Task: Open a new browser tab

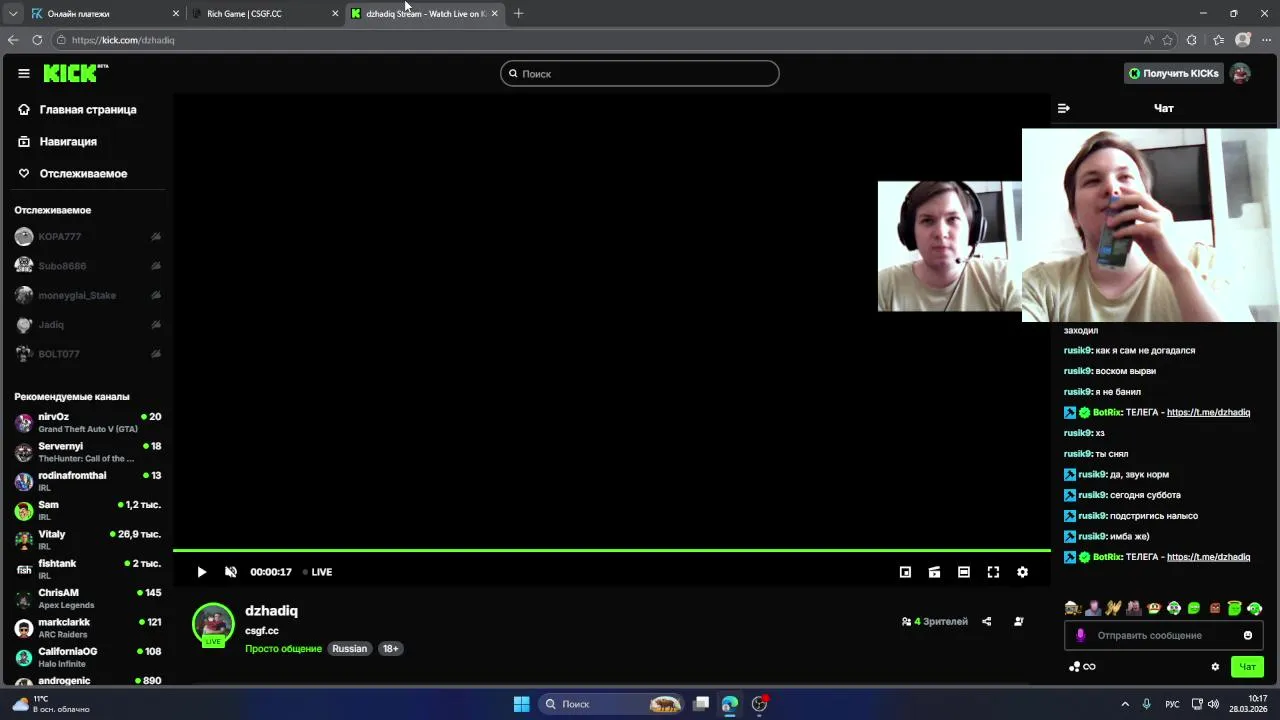Action: click(518, 14)
